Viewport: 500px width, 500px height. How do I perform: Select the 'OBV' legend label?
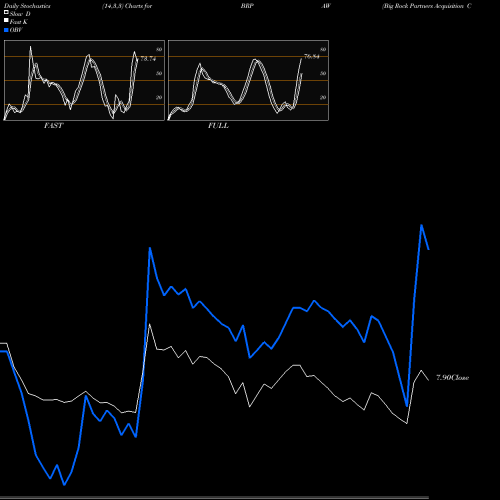click(16, 30)
